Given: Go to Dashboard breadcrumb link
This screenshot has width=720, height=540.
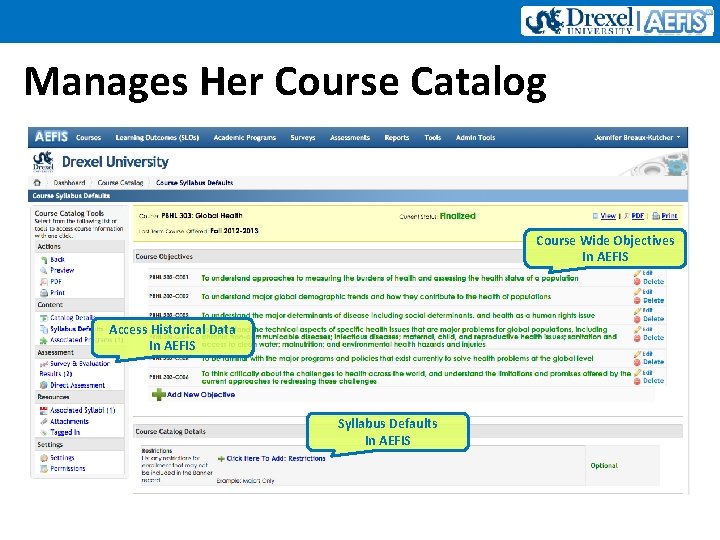Looking at the screenshot, I should [x=69, y=182].
